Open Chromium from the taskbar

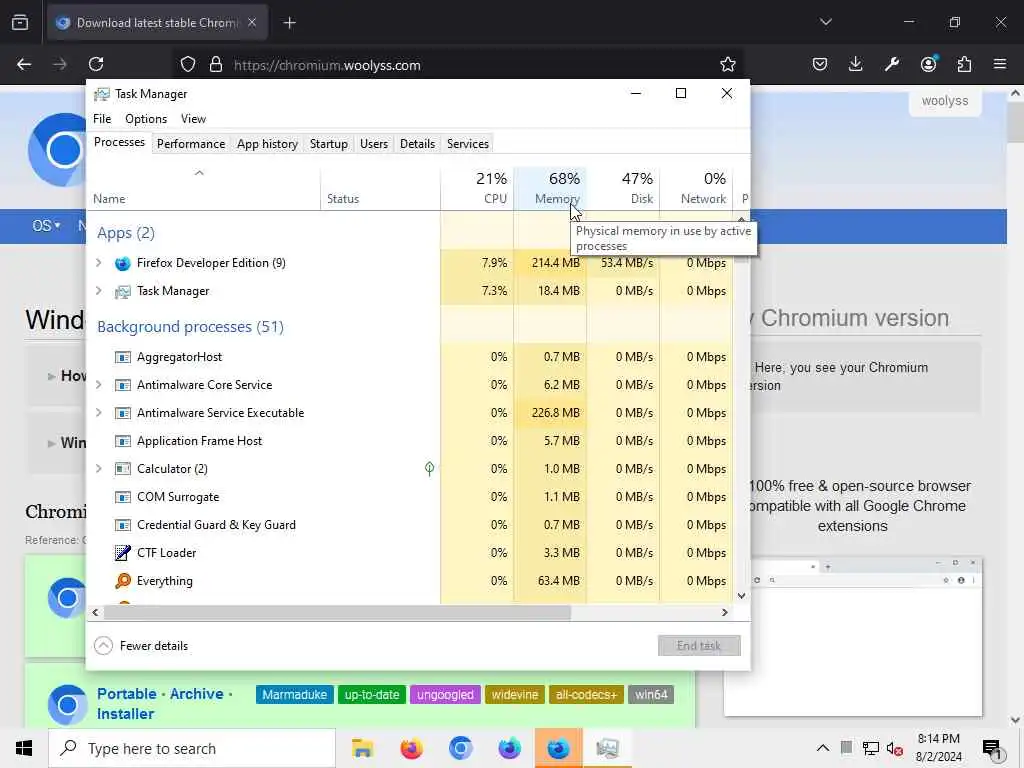(460, 748)
